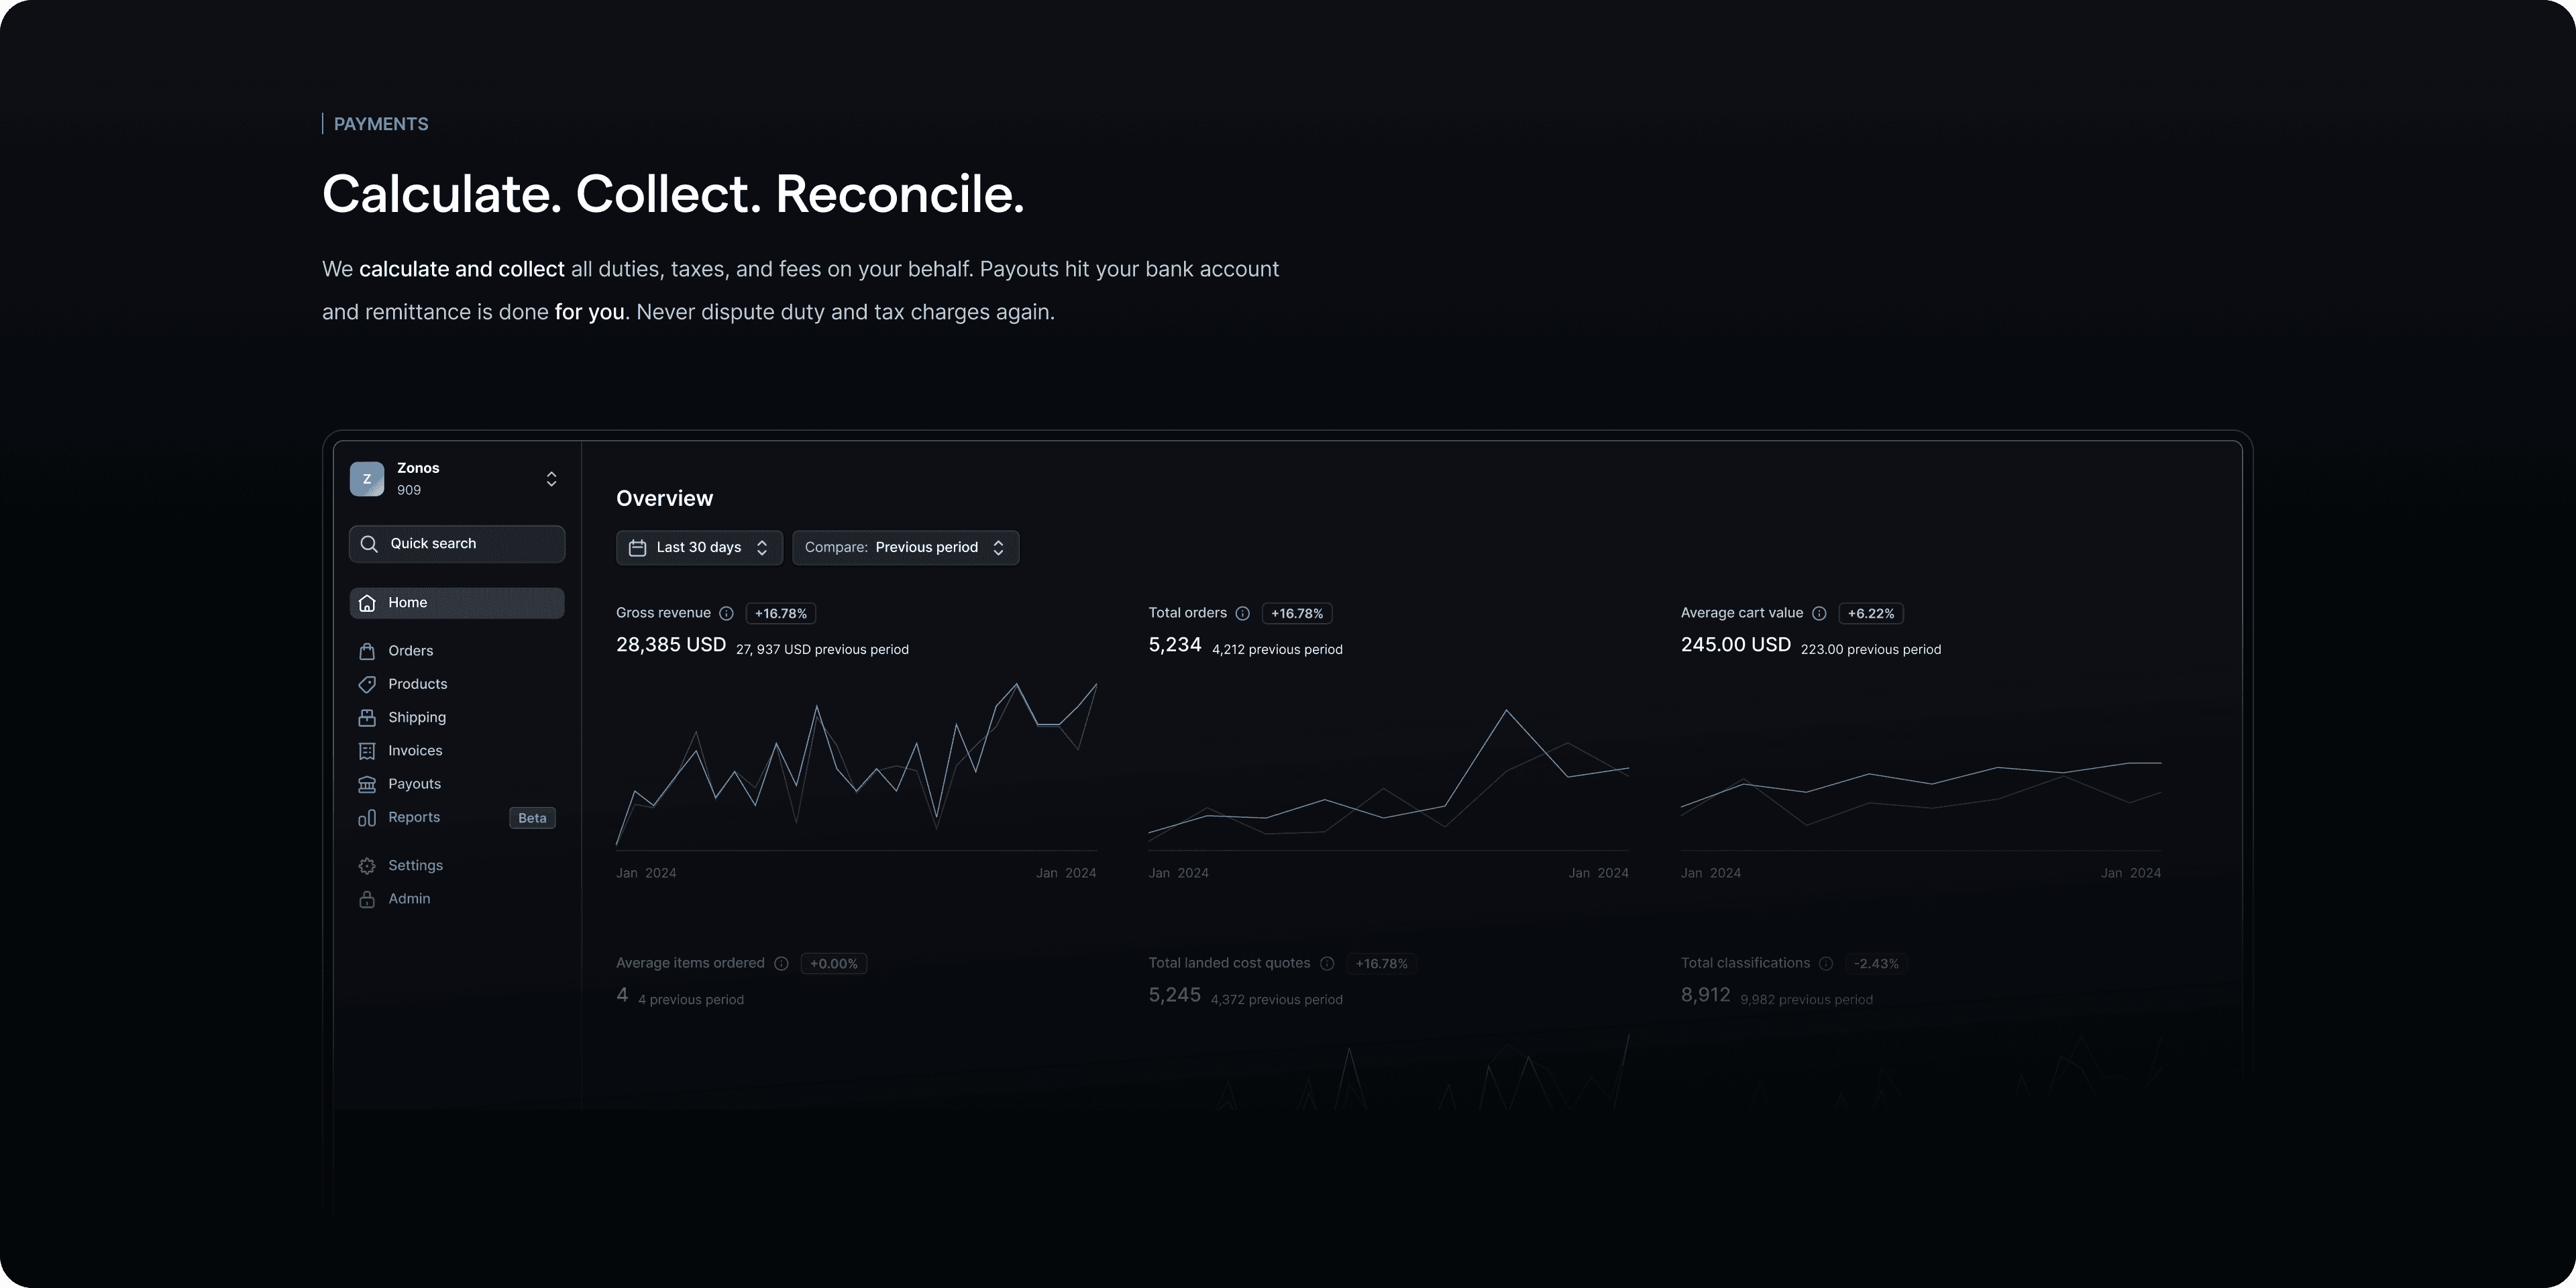Open the Last 30 days dropdown
The width and height of the screenshot is (2576, 1288).
click(x=699, y=548)
